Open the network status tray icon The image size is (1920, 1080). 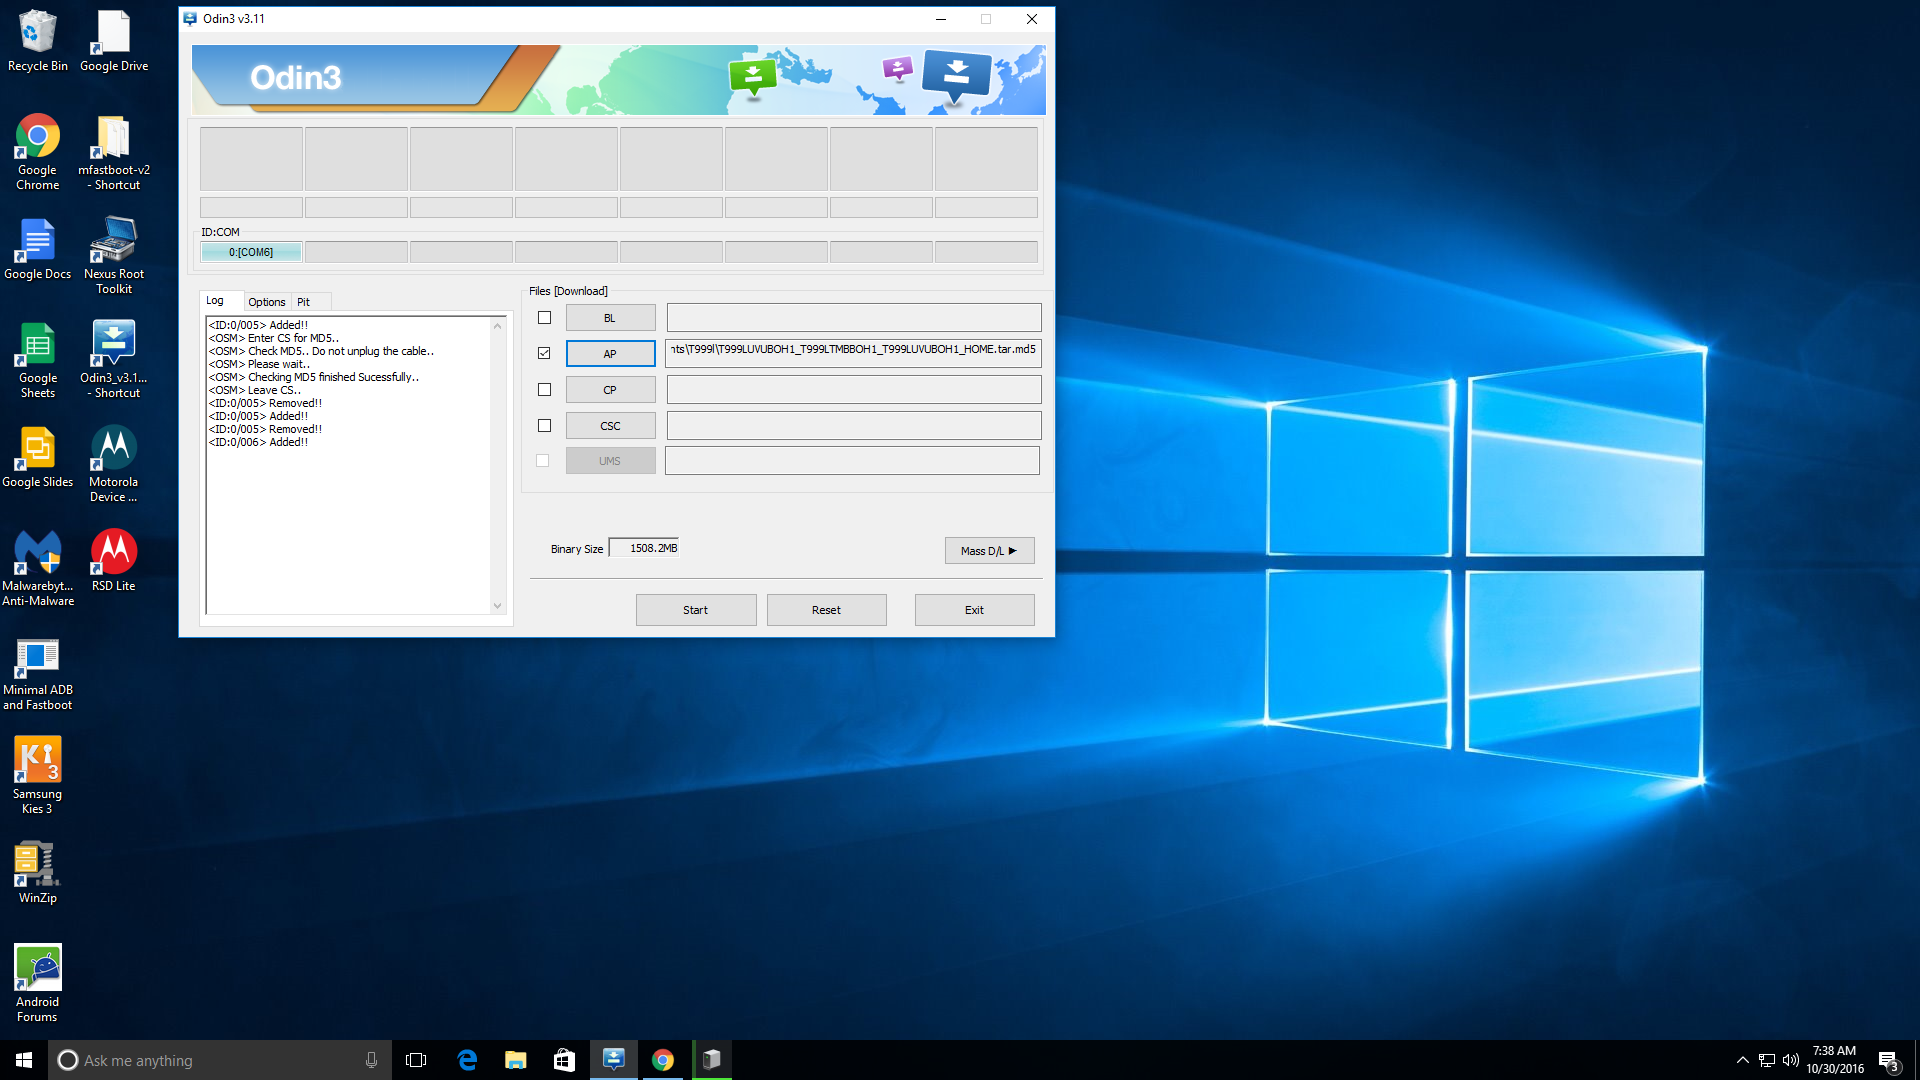pyautogui.click(x=1767, y=1060)
